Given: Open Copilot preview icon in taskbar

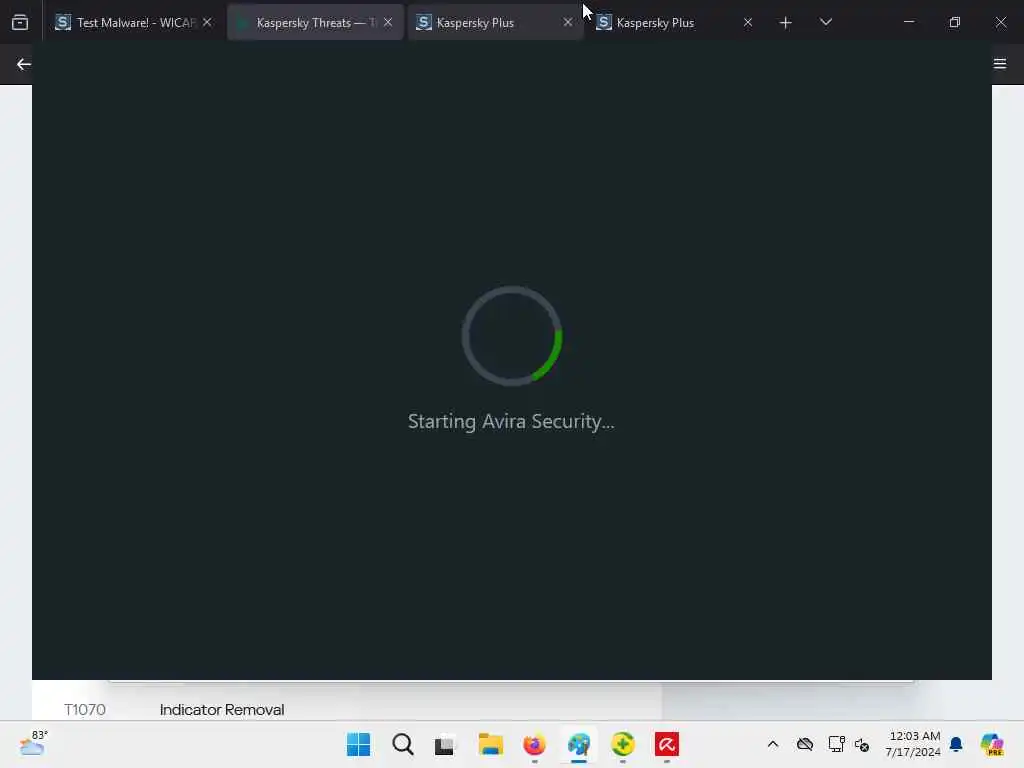Looking at the screenshot, I should coord(992,744).
